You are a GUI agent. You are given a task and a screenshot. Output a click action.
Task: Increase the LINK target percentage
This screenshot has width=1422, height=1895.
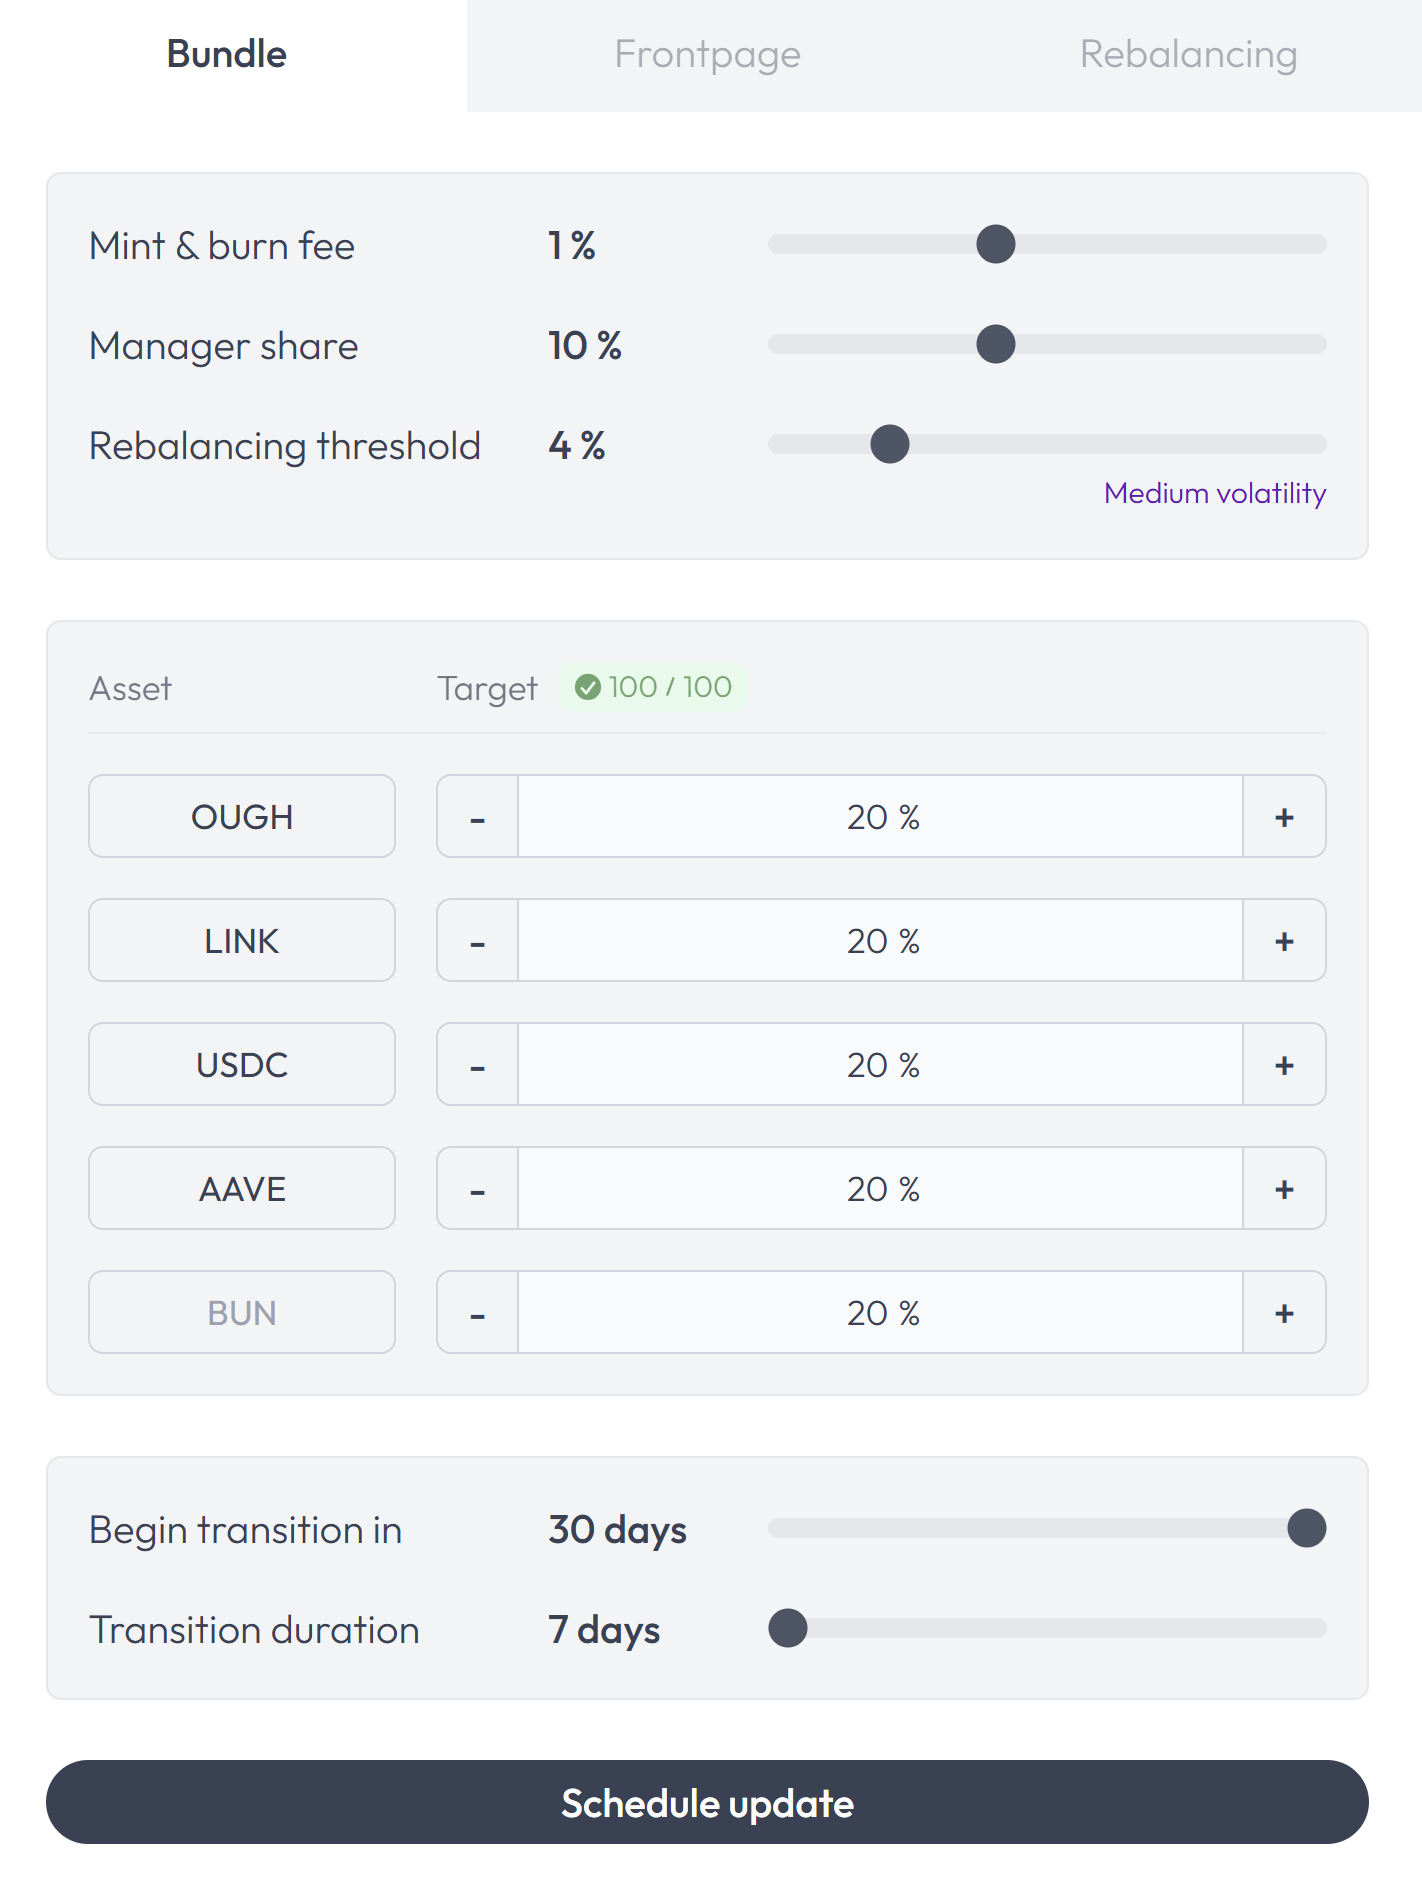1284,941
